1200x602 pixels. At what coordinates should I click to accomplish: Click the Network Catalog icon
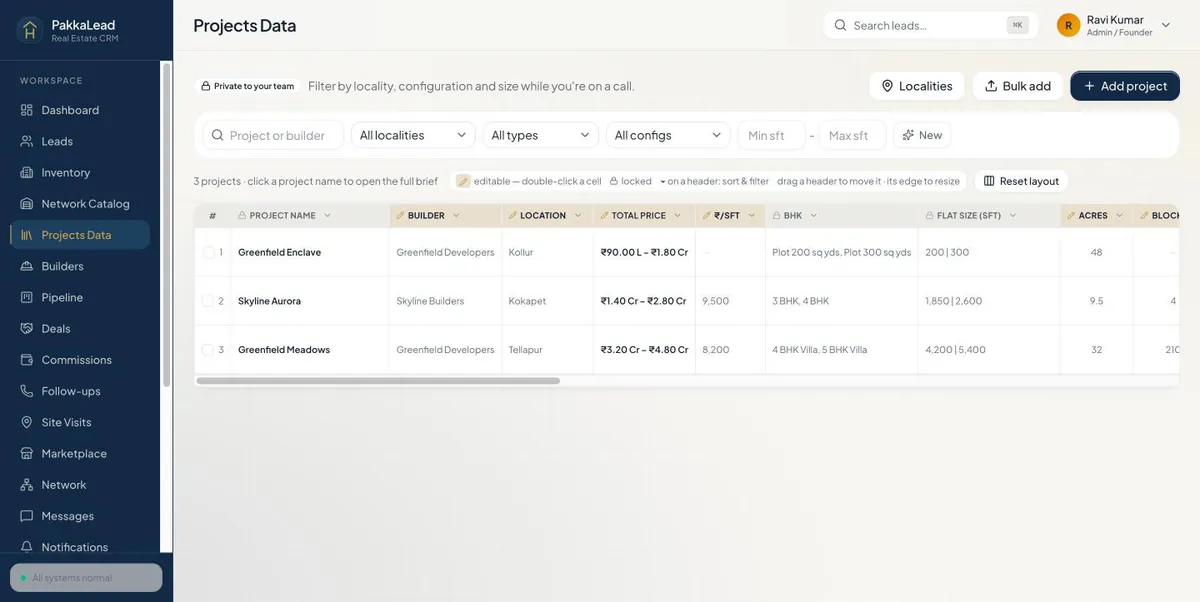click(x=27, y=203)
